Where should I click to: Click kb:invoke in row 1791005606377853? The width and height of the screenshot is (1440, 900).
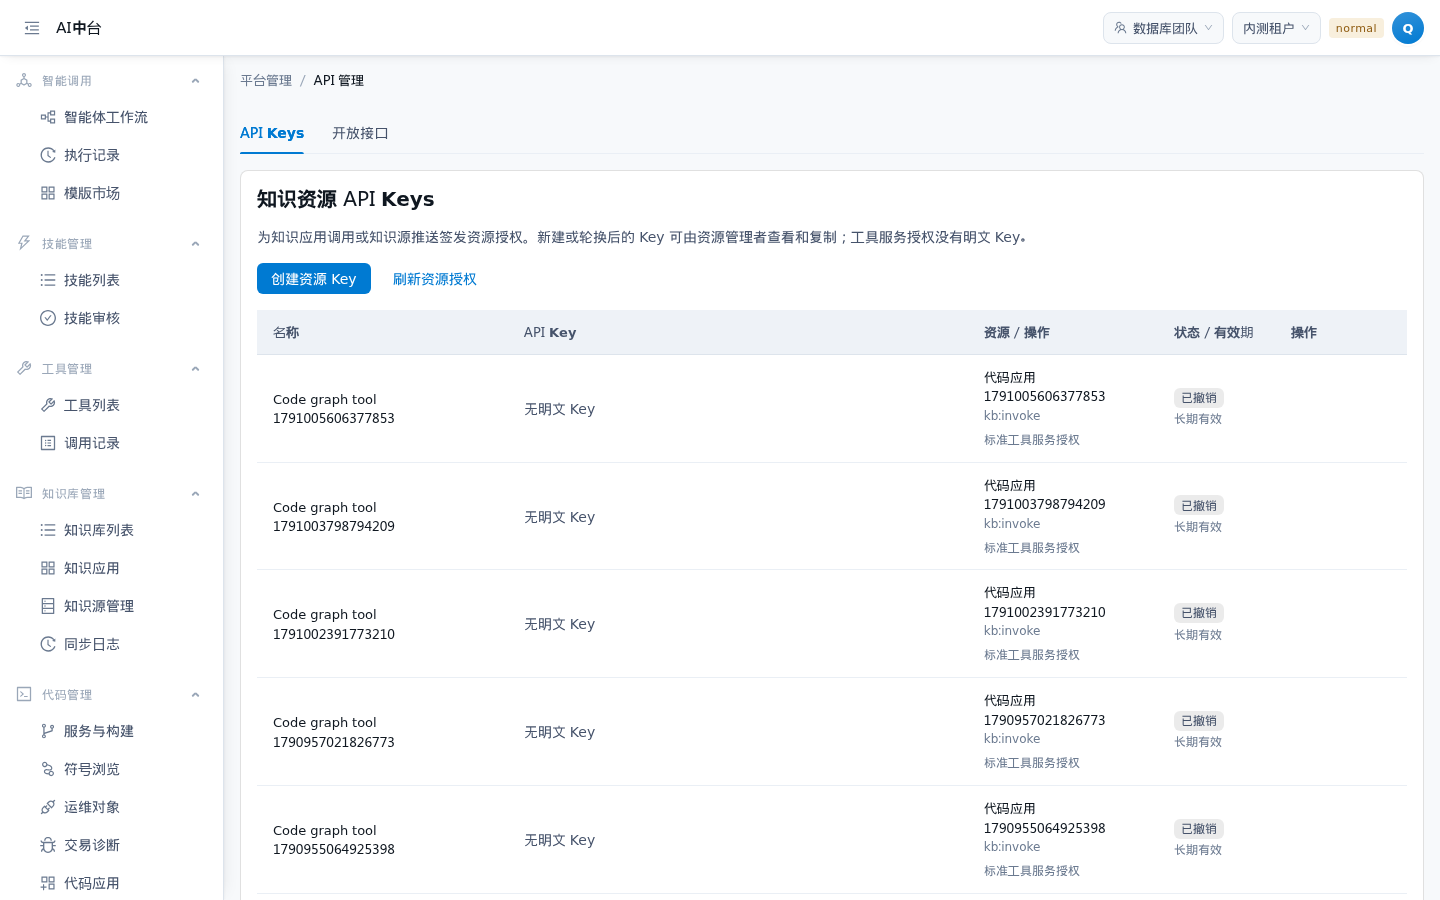click(x=1012, y=416)
